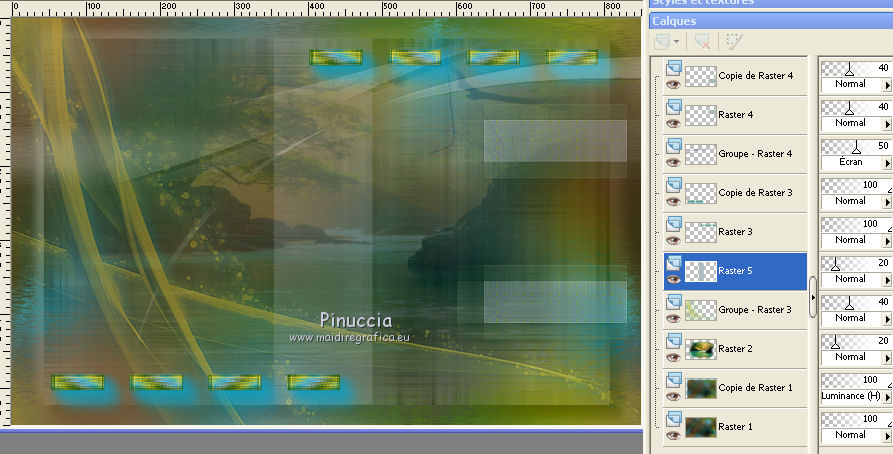Select the Copie de Raster 3 layer name

tap(756, 193)
